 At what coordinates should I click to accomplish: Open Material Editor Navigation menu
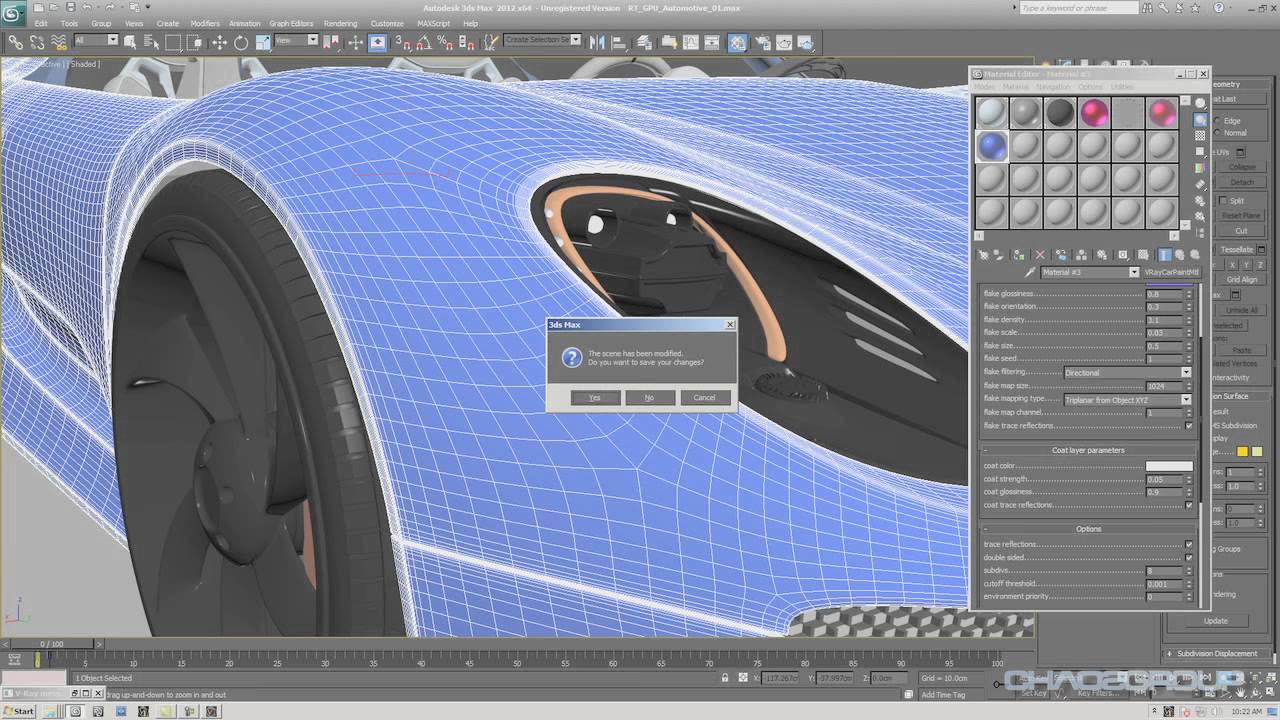tap(1052, 87)
